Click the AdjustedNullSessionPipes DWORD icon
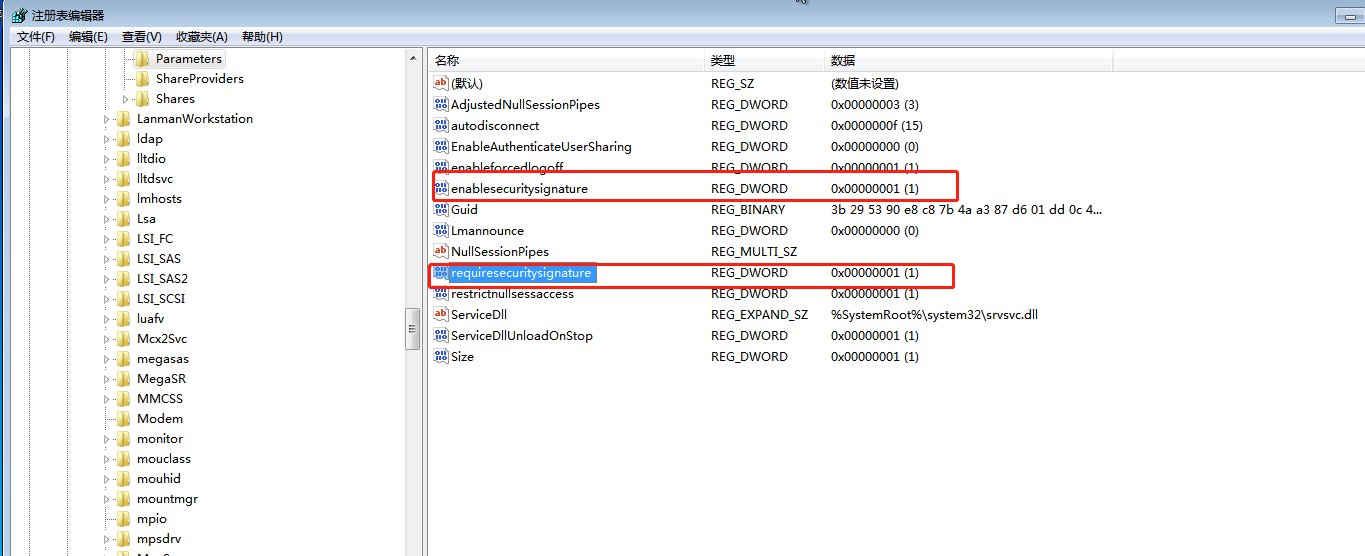This screenshot has width=1365, height=556. [x=441, y=104]
